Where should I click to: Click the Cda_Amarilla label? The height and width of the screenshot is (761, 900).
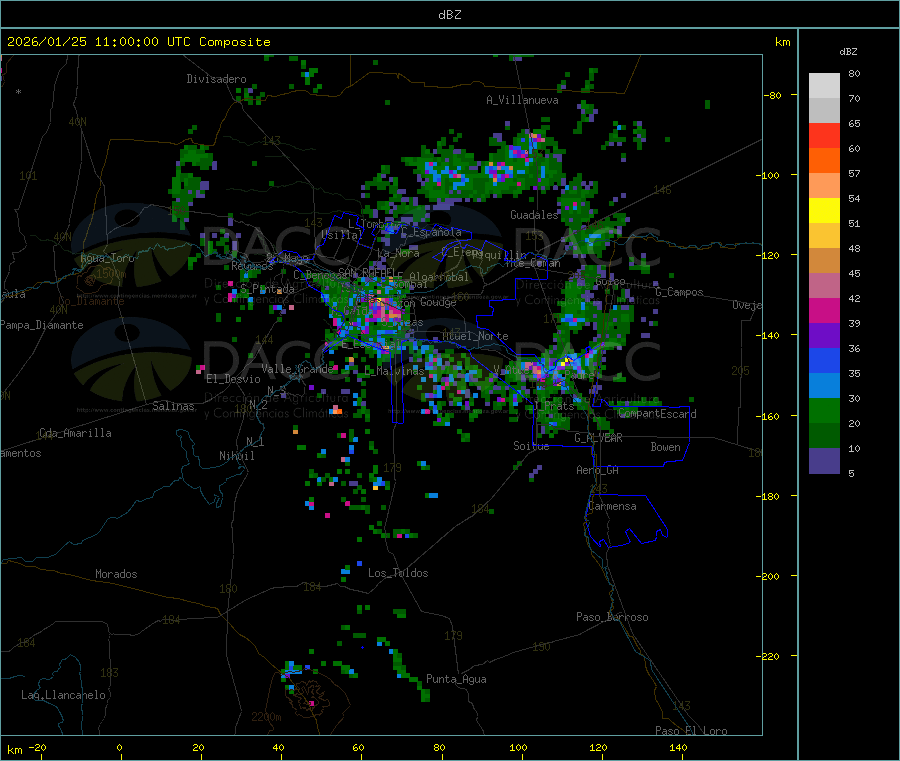(x=75, y=433)
